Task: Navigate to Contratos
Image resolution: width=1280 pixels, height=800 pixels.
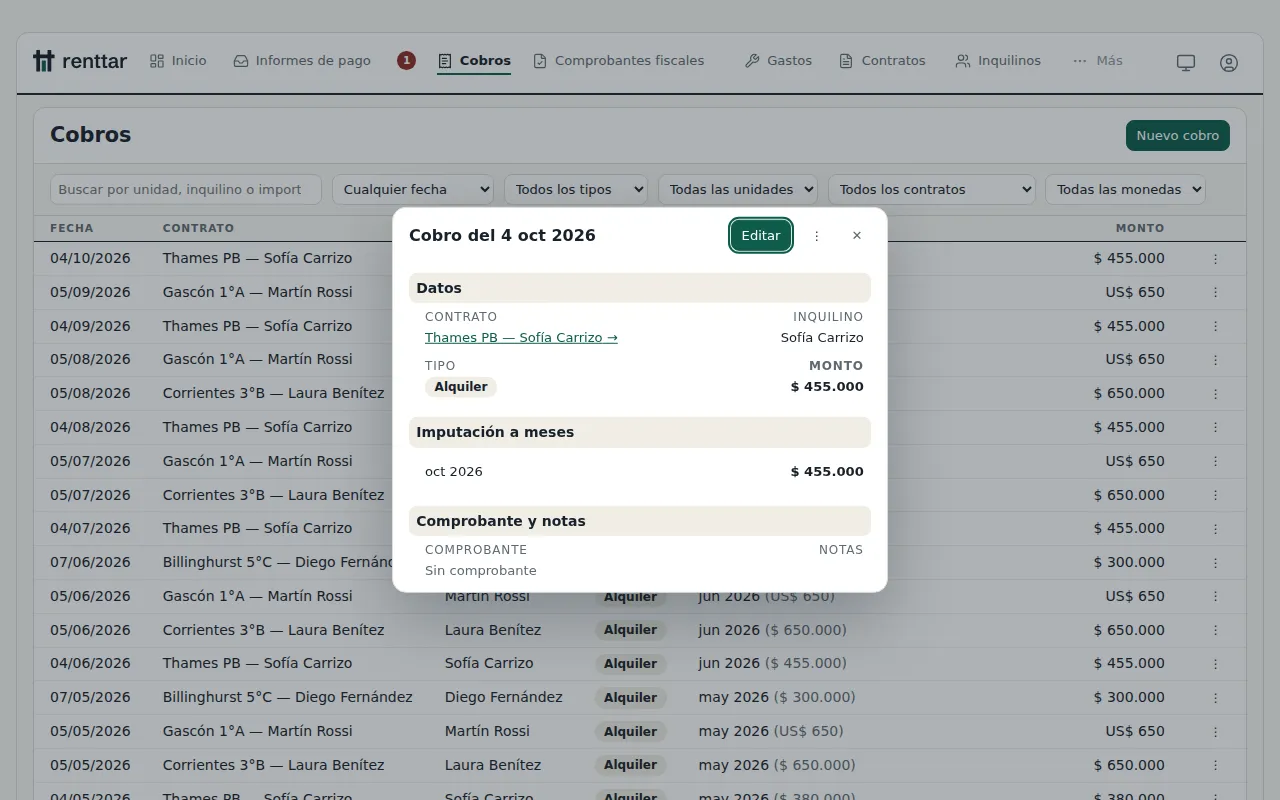Action: tap(882, 61)
